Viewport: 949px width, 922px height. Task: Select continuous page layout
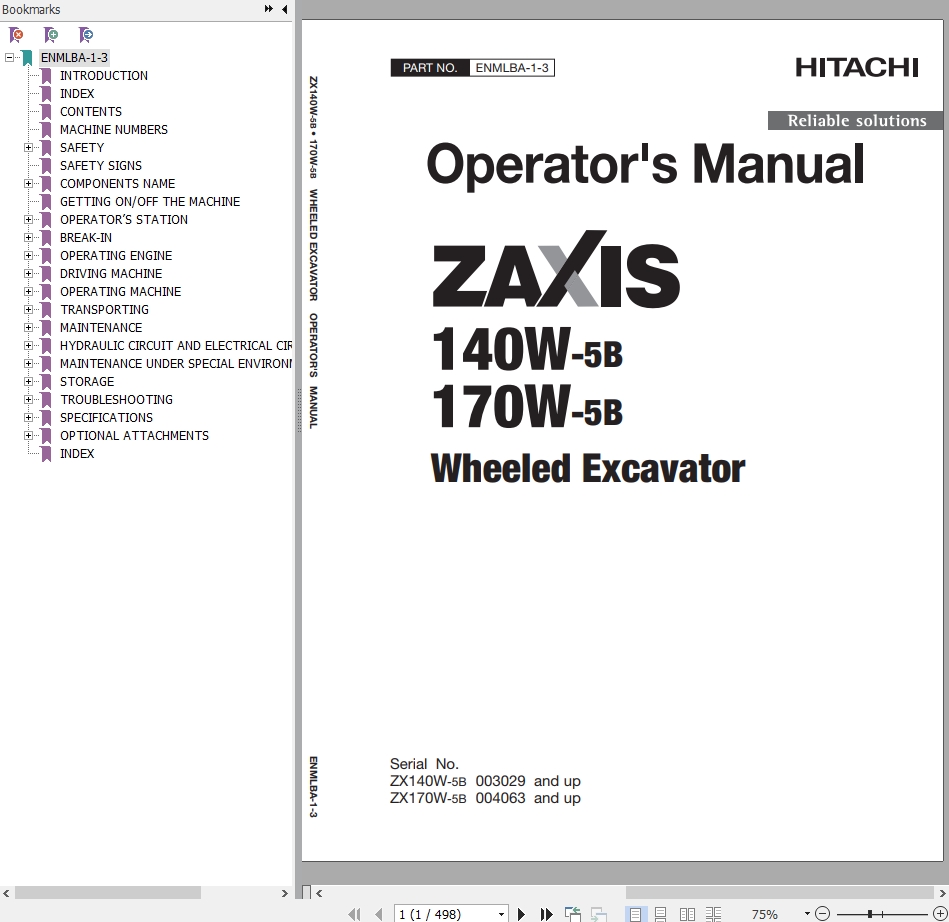tap(660, 914)
